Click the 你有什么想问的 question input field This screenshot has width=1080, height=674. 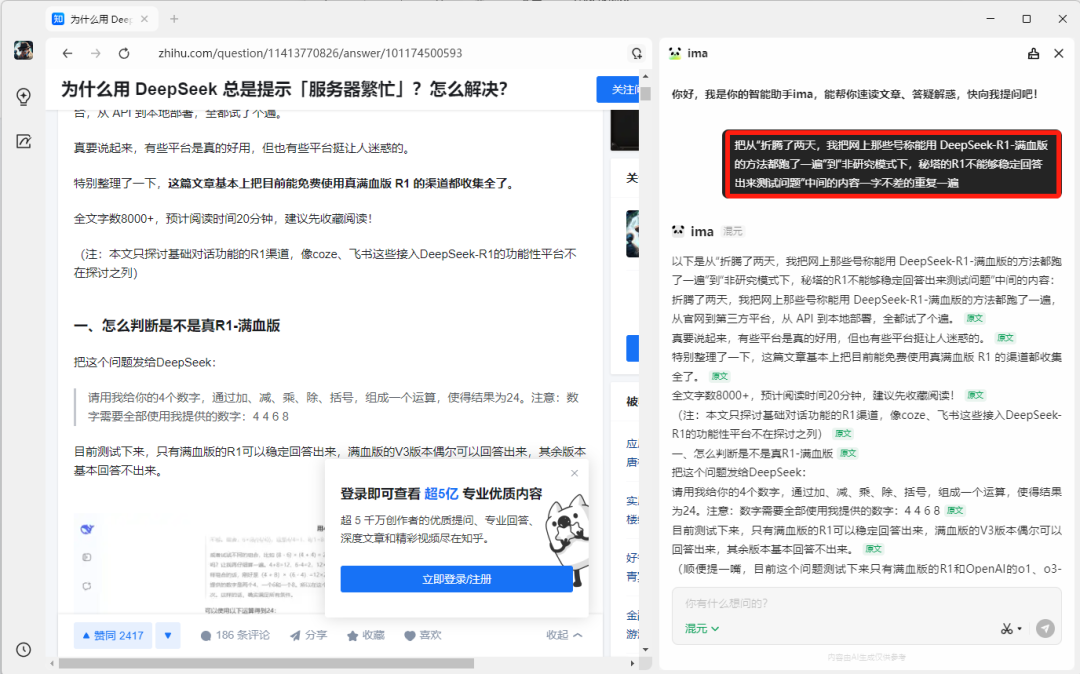click(866, 603)
